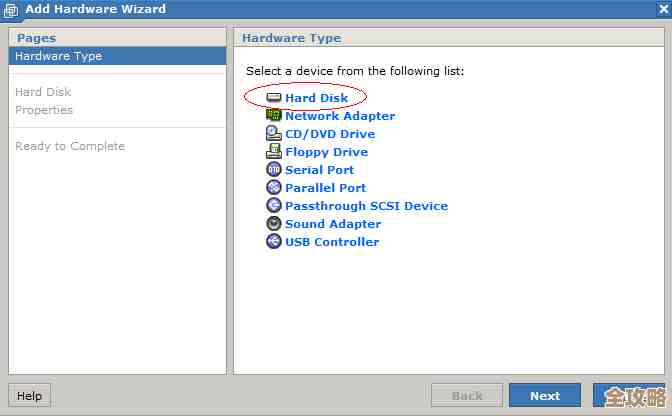Click the Hard Disk device icon

click(x=274, y=98)
